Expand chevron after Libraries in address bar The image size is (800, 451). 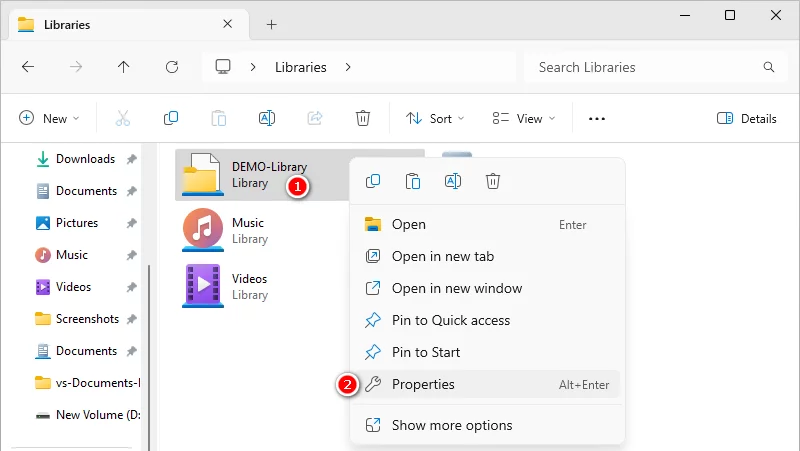click(x=348, y=67)
